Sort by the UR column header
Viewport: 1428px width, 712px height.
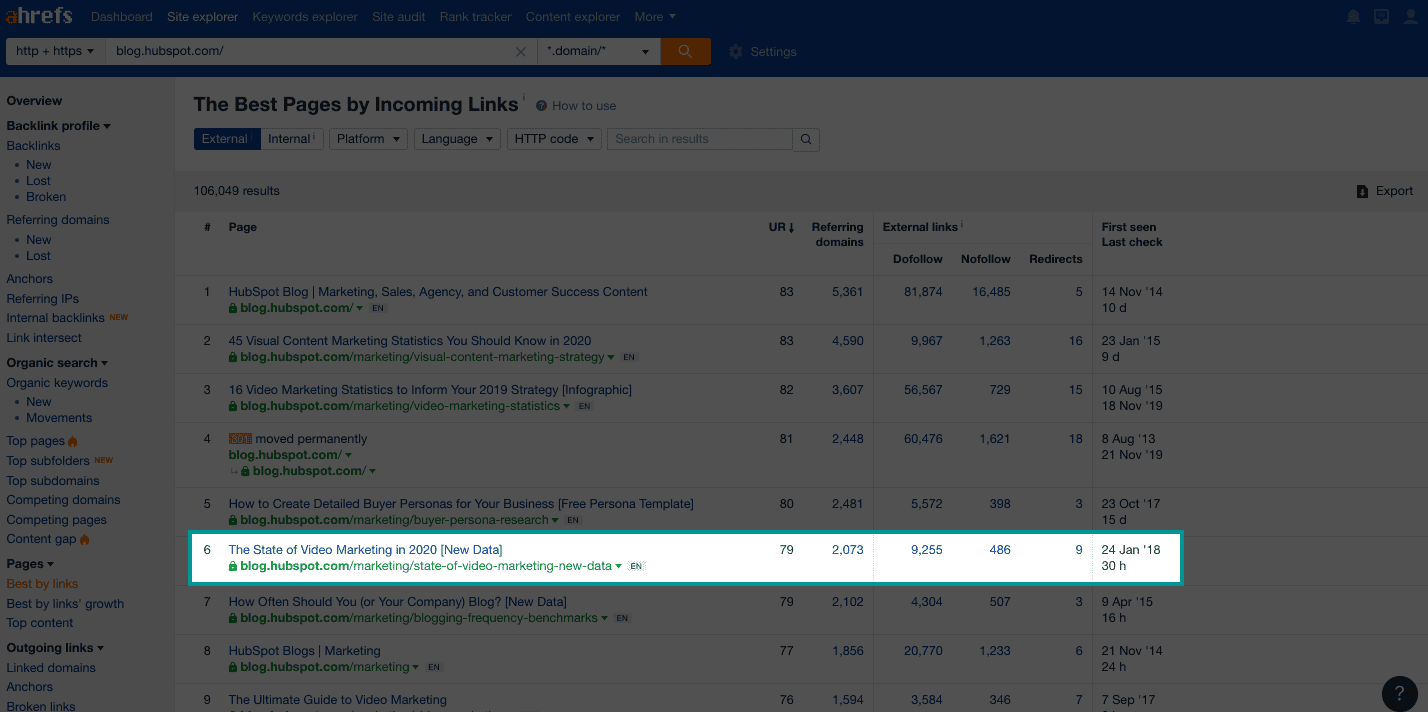(x=781, y=227)
